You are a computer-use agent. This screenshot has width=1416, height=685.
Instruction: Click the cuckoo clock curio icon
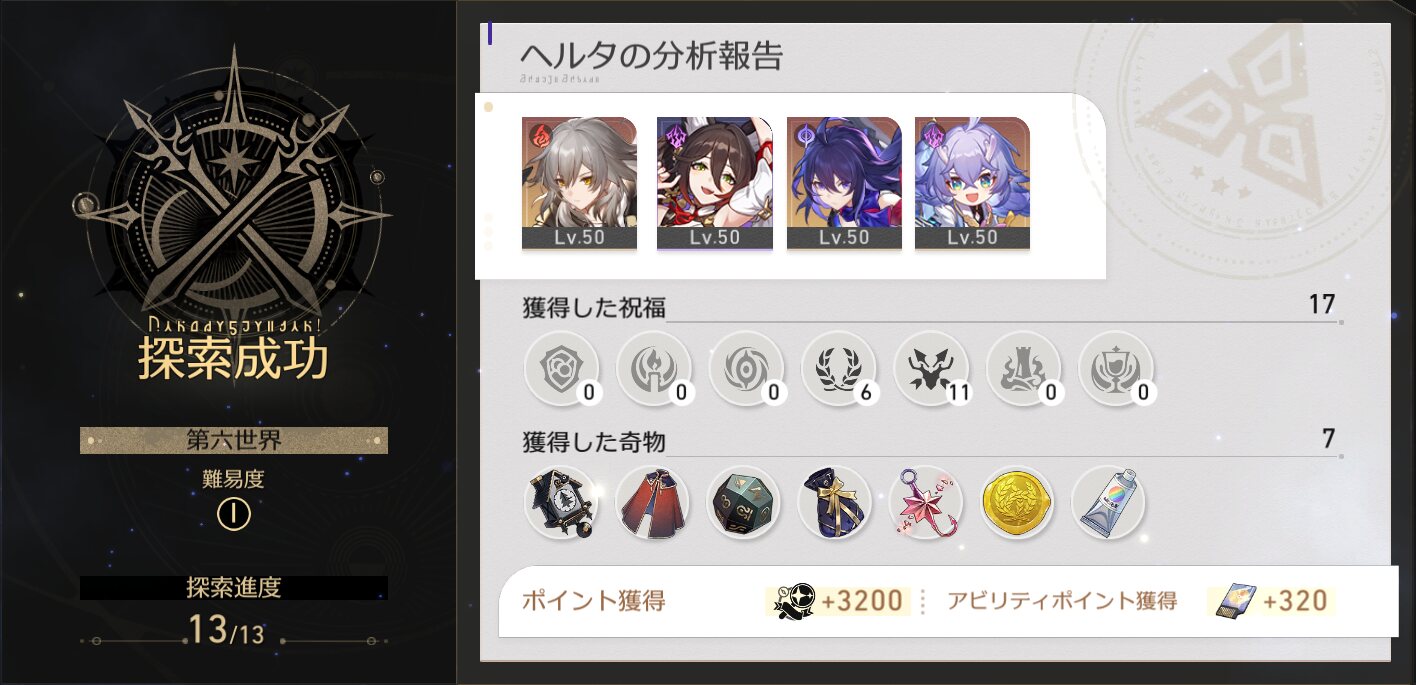coord(560,502)
